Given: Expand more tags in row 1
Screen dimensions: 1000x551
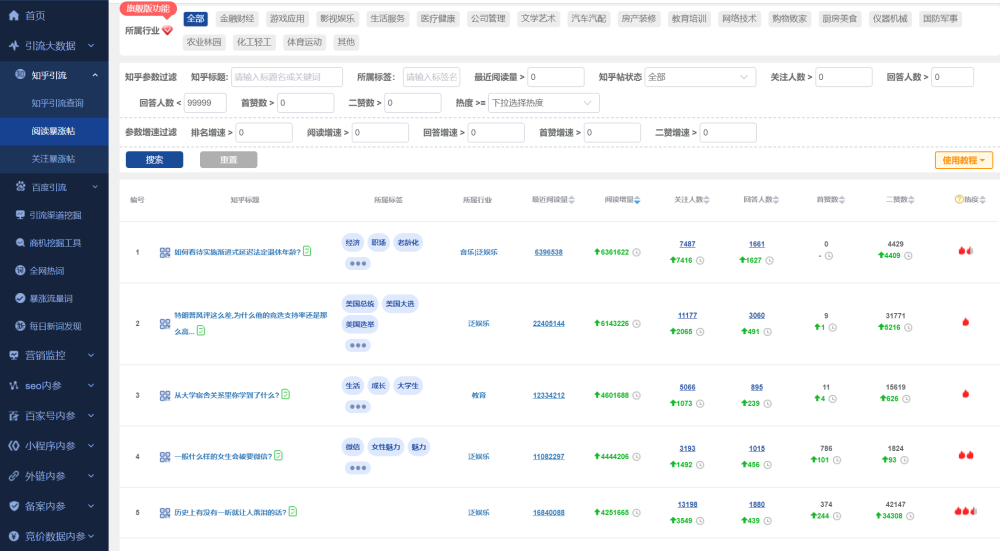Looking at the screenshot, I should 358,263.
